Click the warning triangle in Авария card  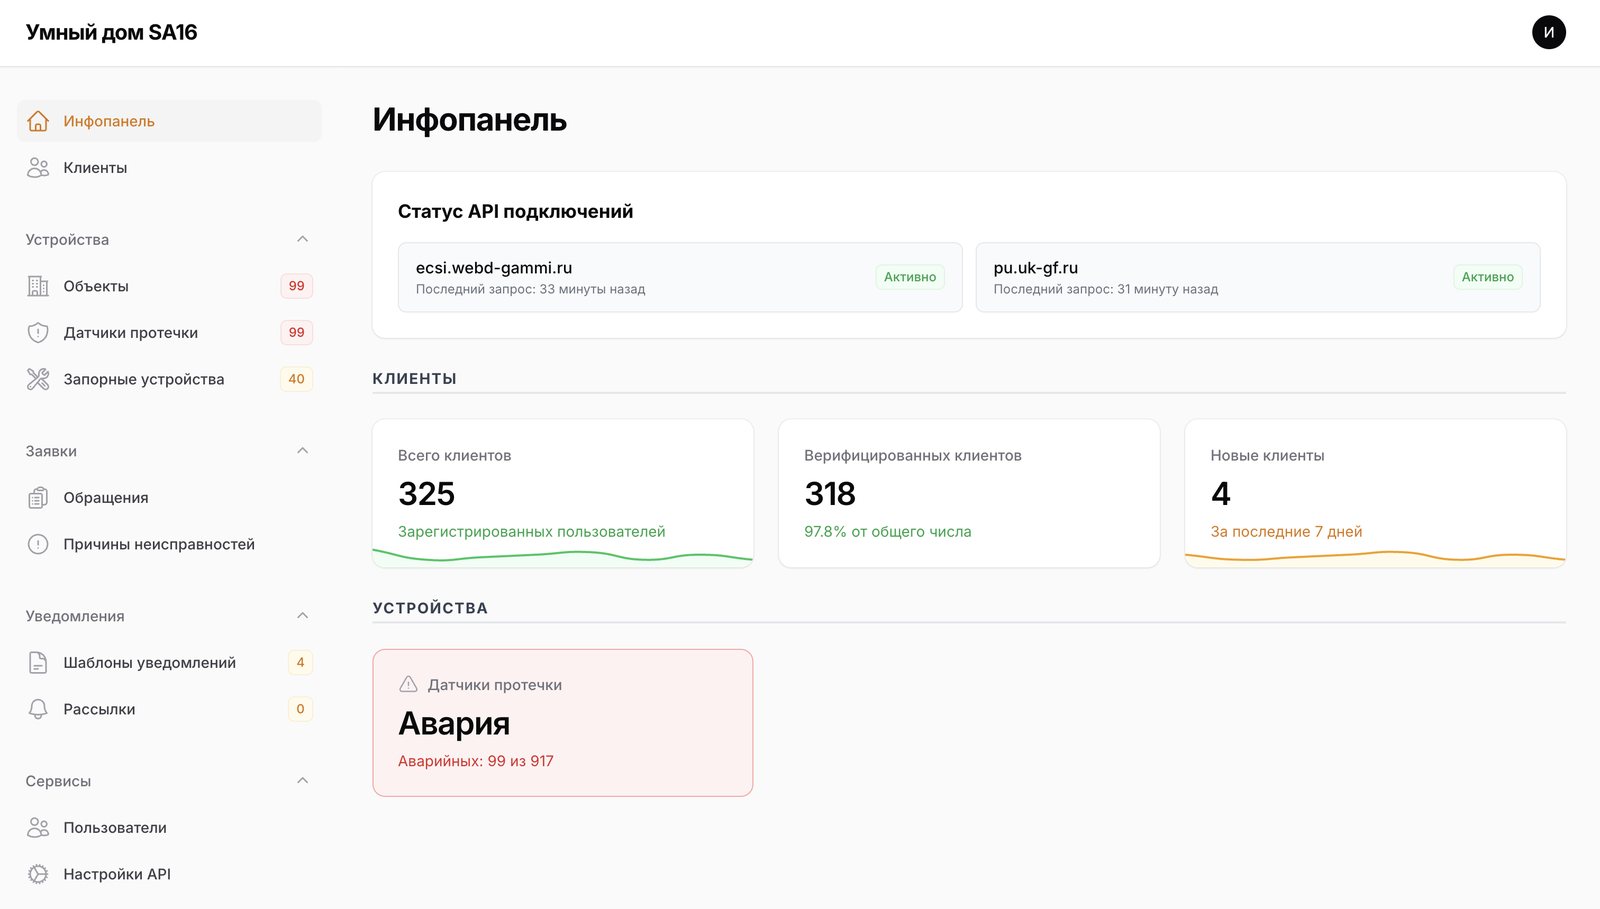[408, 685]
